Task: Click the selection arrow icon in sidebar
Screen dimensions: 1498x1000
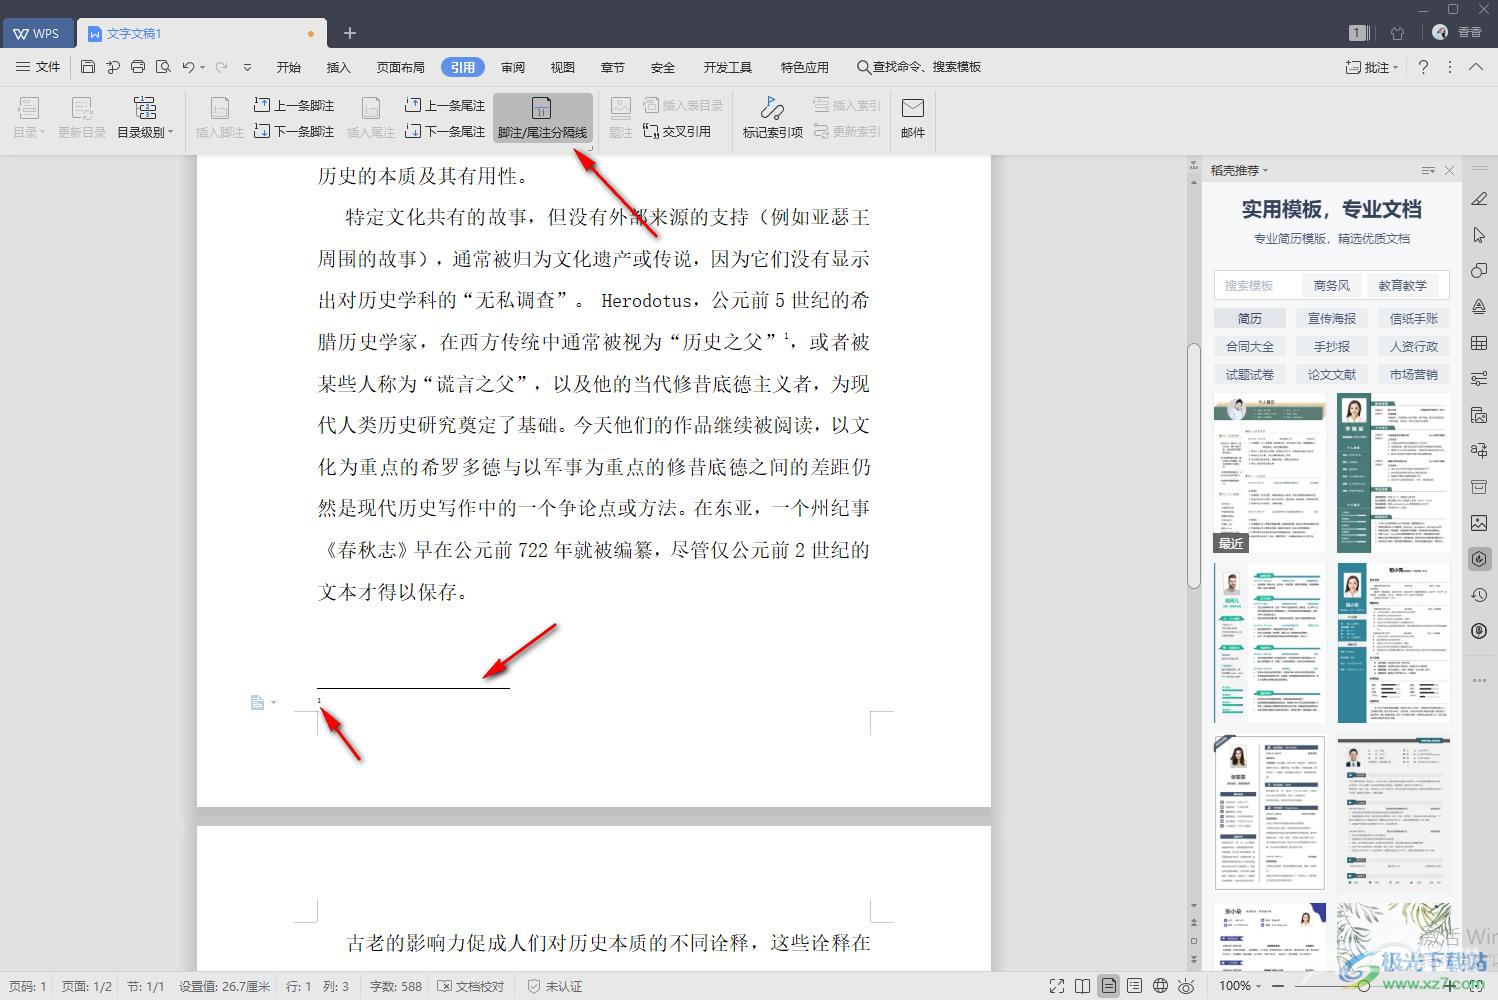Action: point(1479,235)
